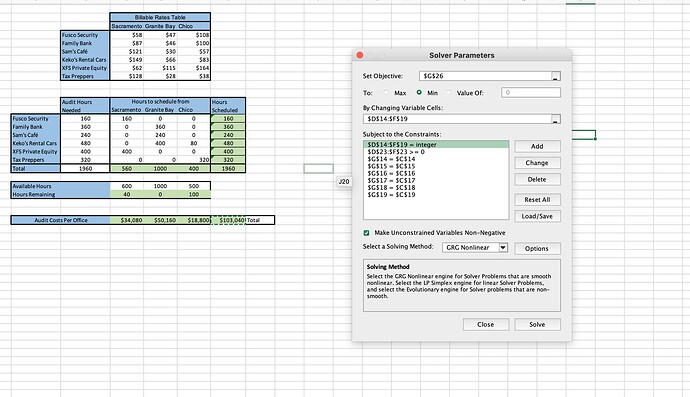This screenshot has height=397, width=690.
Task: Click the Add constraint button
Action: [x=537, y=146]
